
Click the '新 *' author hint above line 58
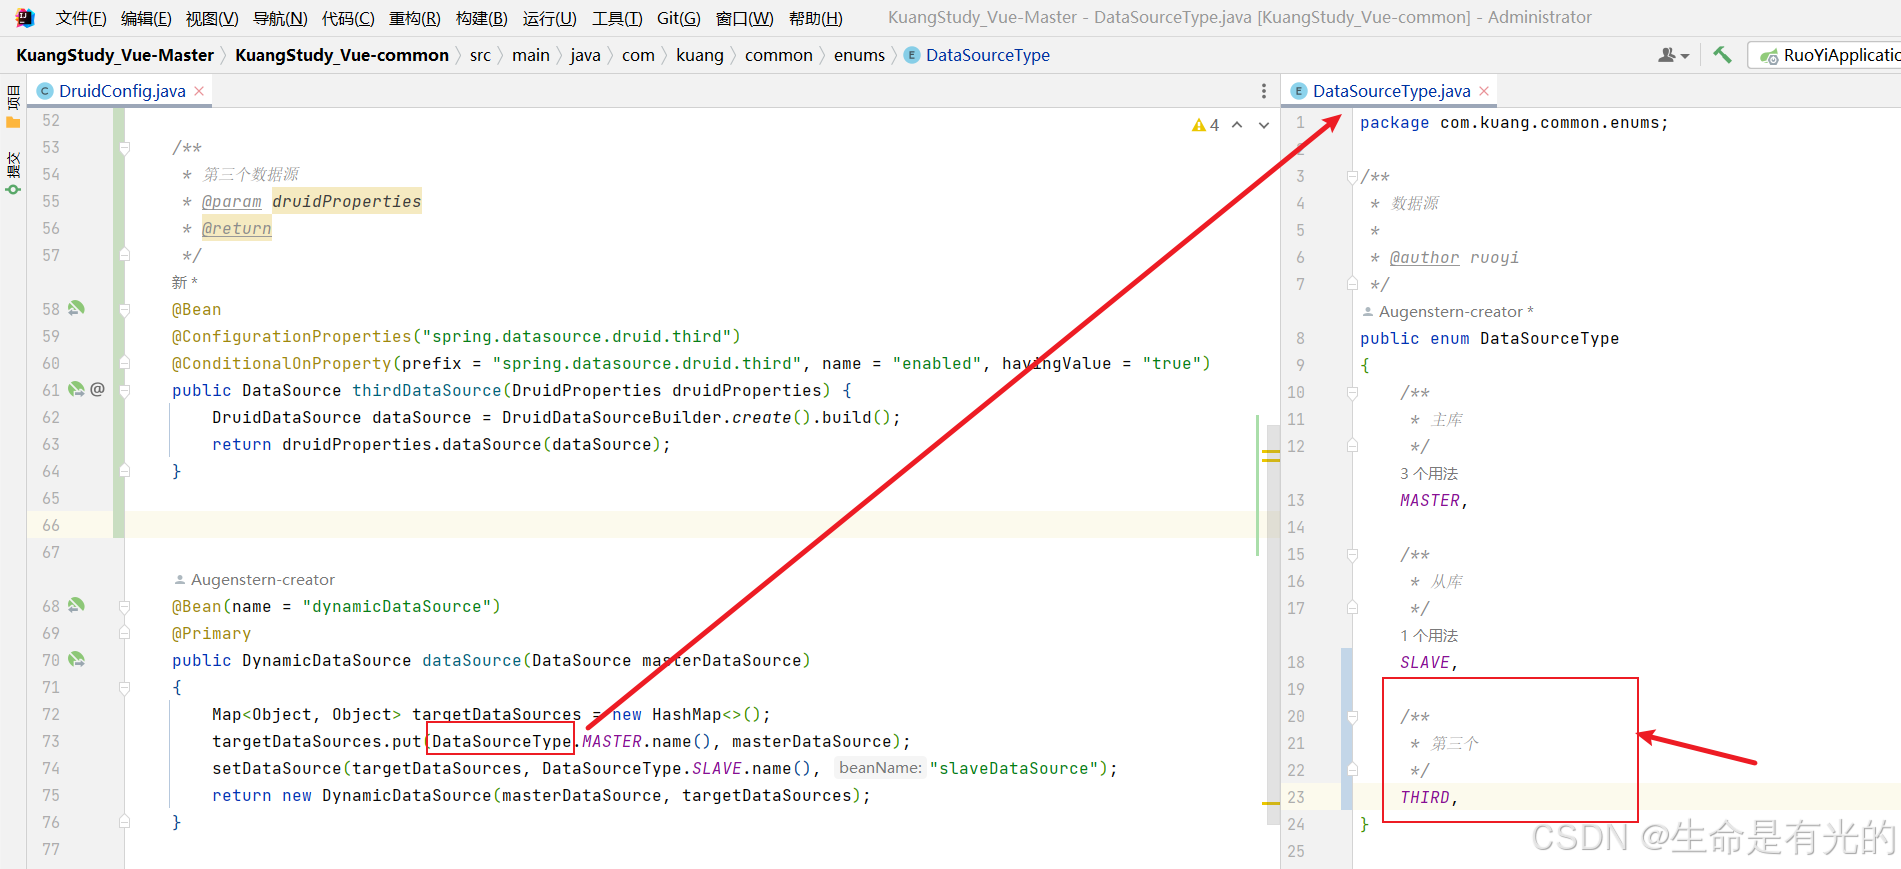pyautogui.click(x=185, y=282)
